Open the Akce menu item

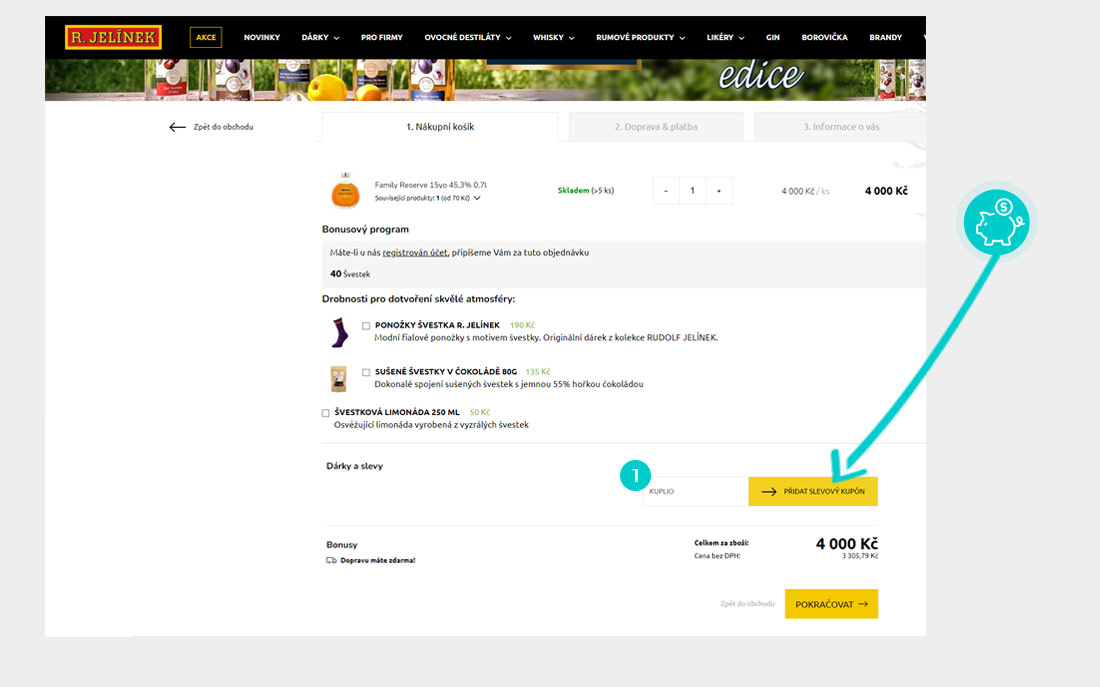pos(206,38)
